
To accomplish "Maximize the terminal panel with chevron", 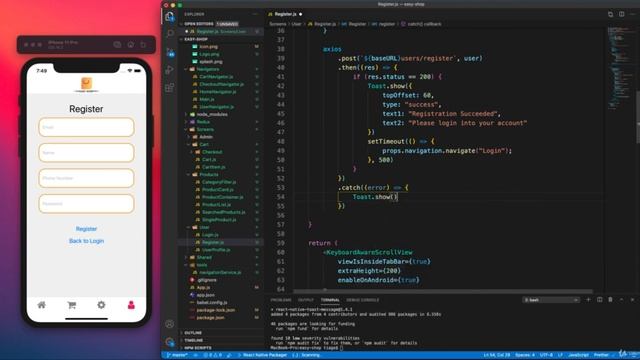I will (621, 300).
